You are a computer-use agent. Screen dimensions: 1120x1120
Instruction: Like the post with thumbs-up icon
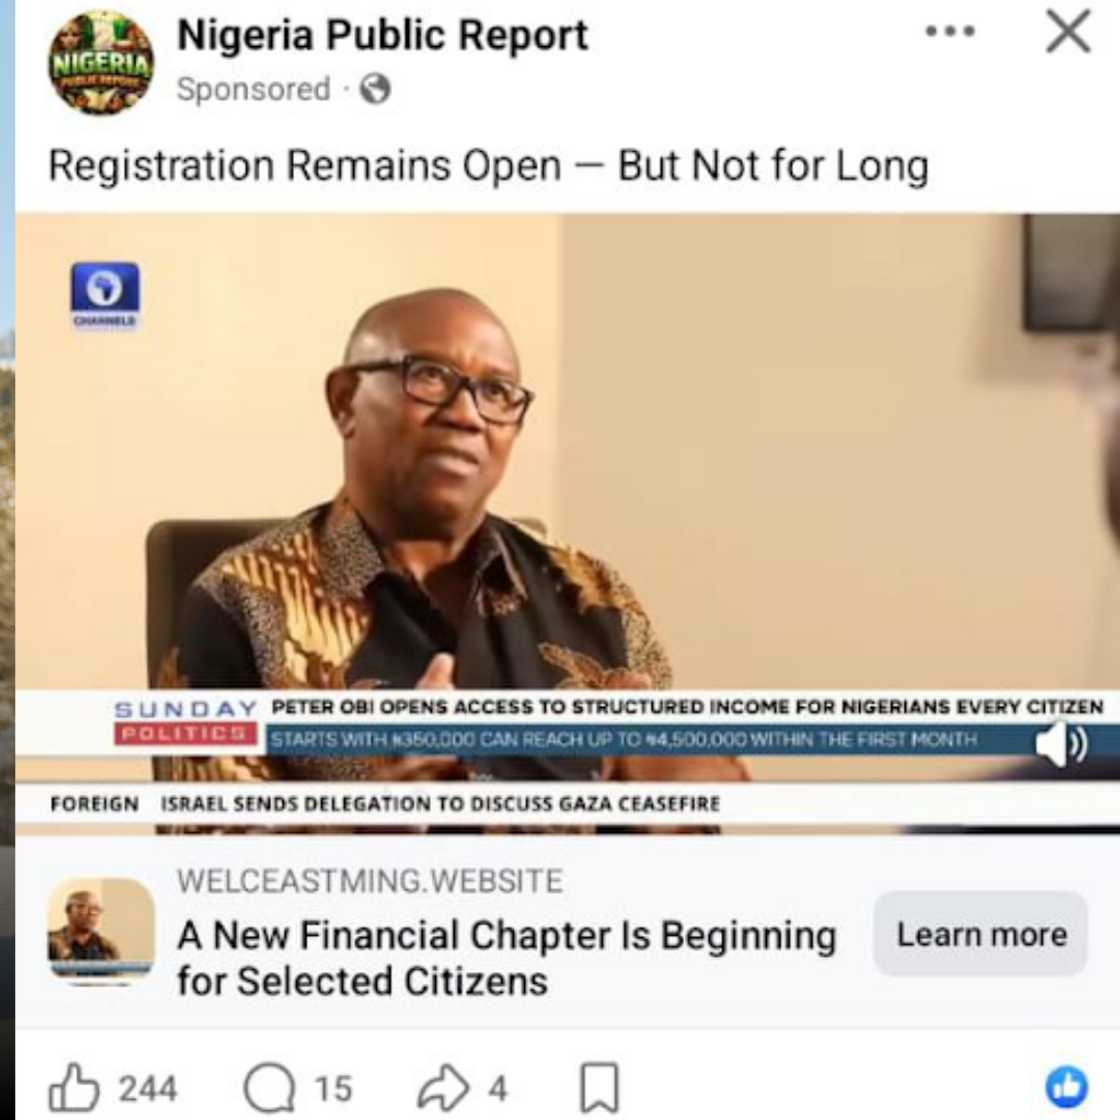click(x=74, y=1088)
